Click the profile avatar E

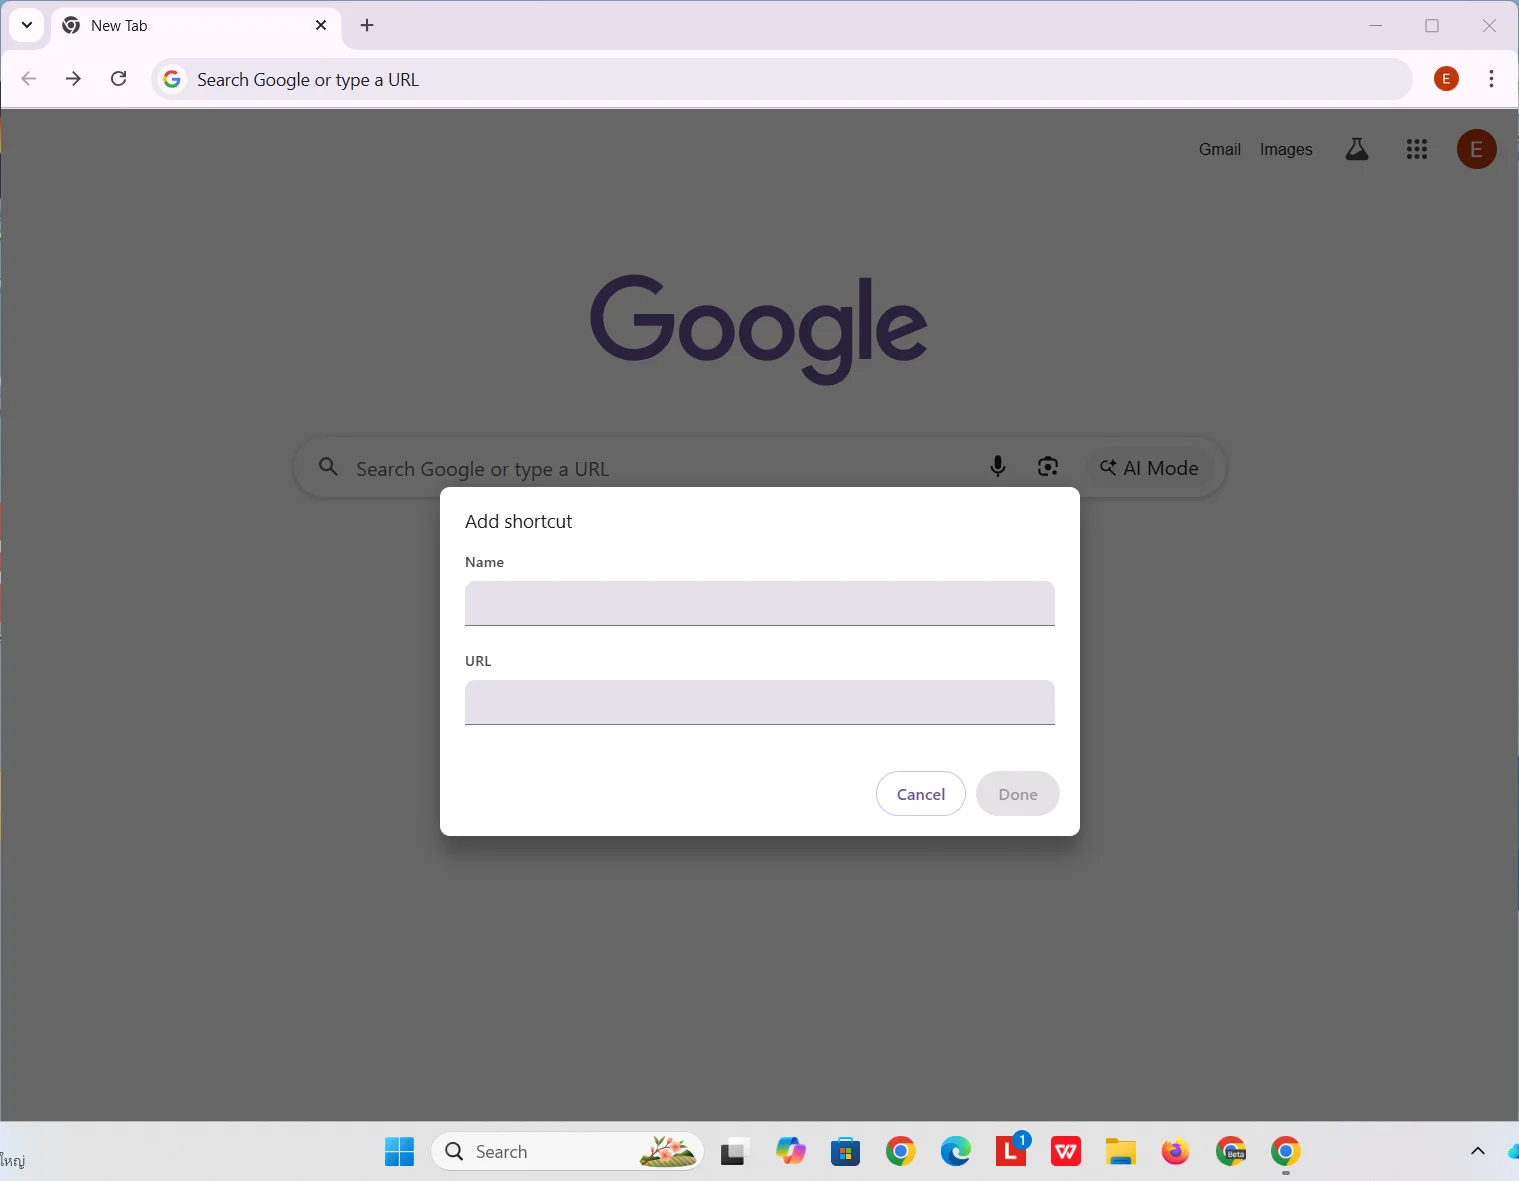(x=1476, y=148)
